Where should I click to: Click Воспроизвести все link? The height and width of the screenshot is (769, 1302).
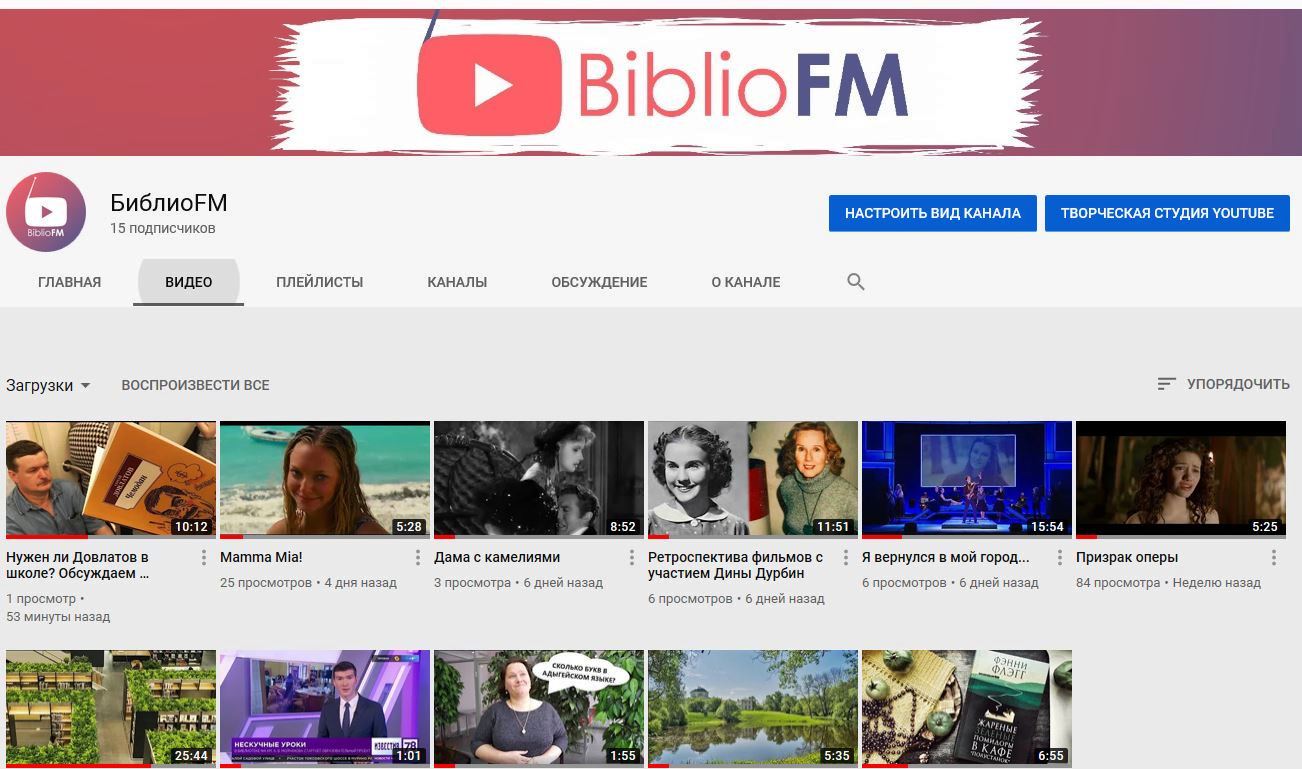point(195,385)
